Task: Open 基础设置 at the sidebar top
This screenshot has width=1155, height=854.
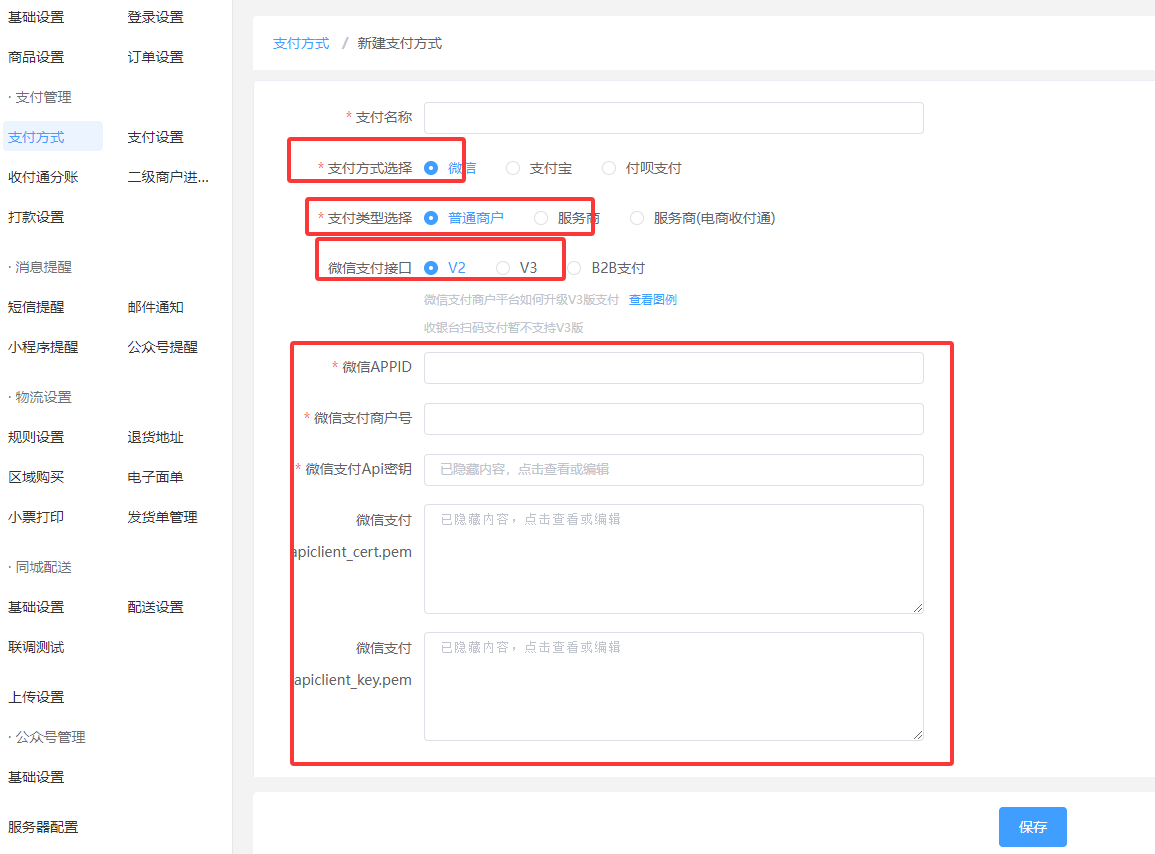Action: 36,17
